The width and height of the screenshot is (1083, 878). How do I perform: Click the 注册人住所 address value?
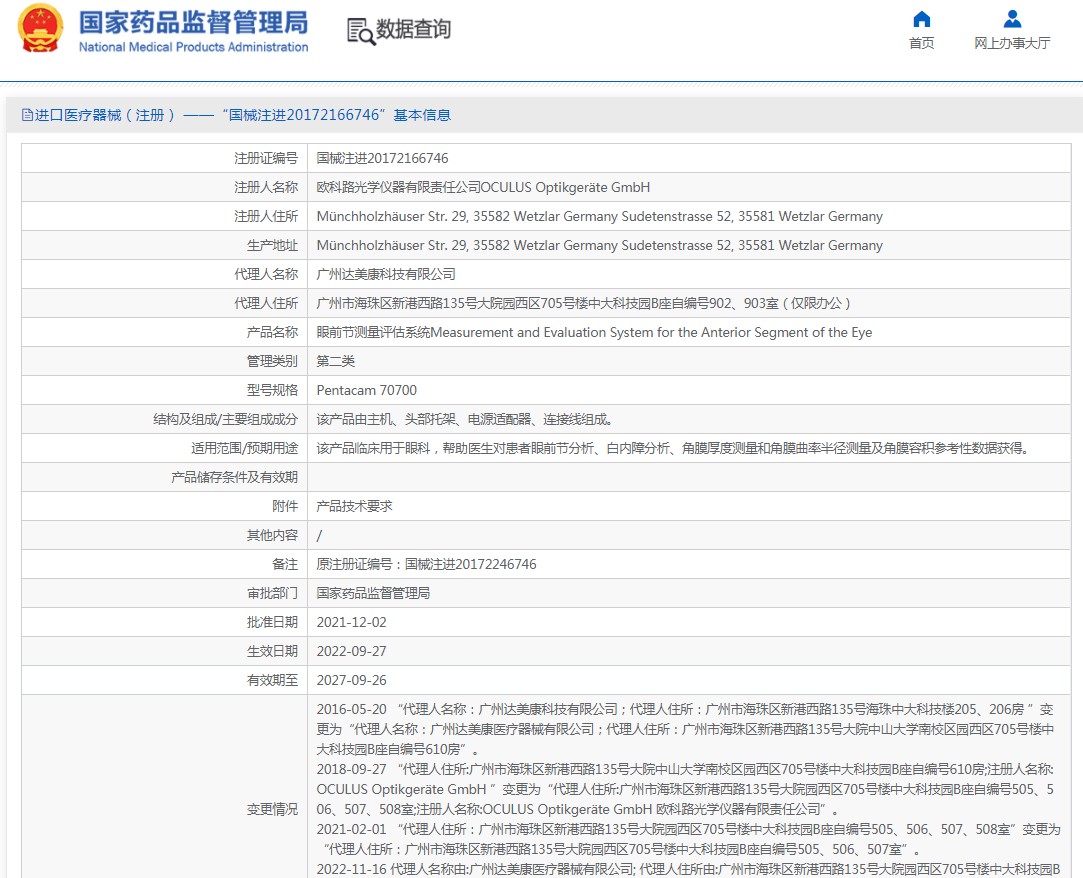(600, 216)
